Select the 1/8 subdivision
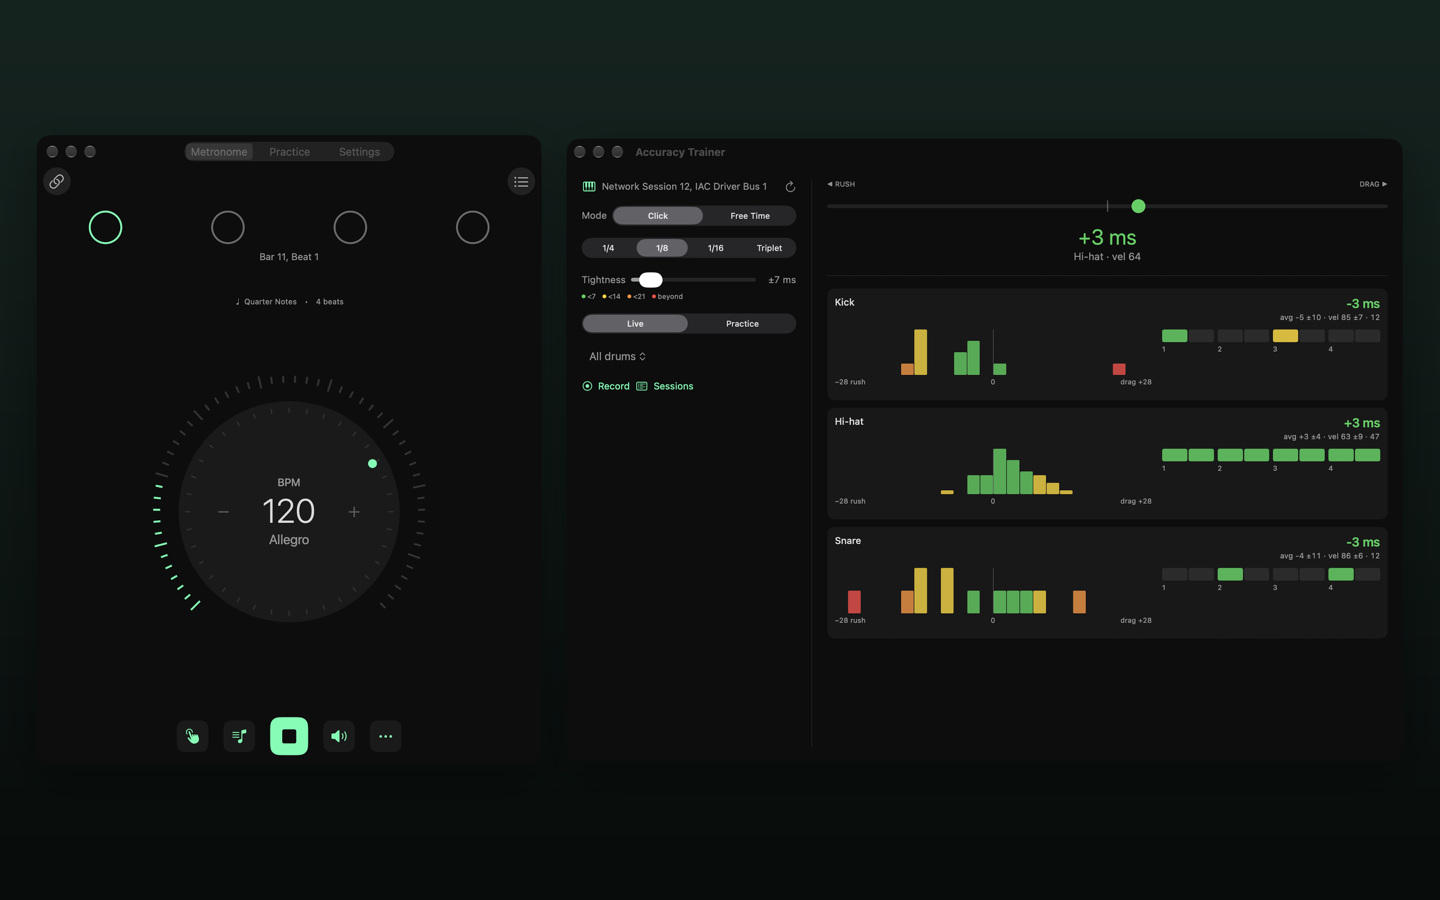Screen dimensions: 1440x900 pos(662,248)
